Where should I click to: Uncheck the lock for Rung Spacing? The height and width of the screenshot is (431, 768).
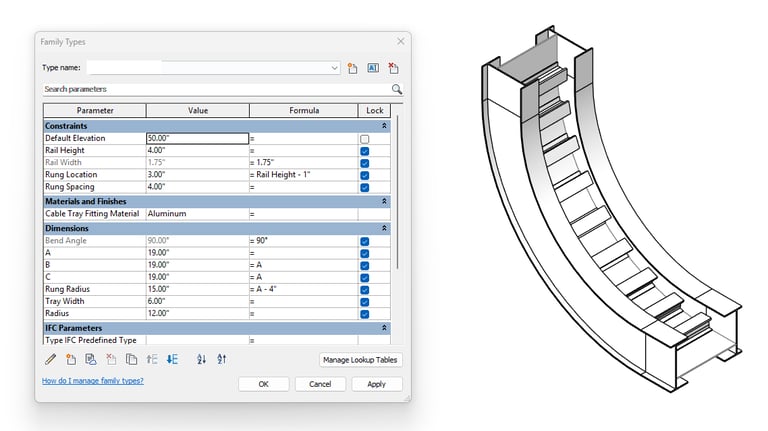(x=365, y=188)
